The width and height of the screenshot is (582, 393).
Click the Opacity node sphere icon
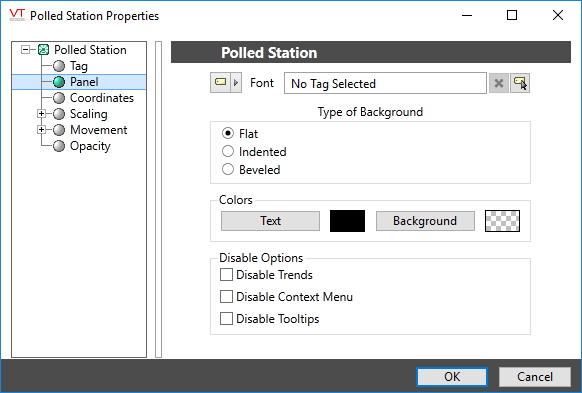[x=59, y=146]
